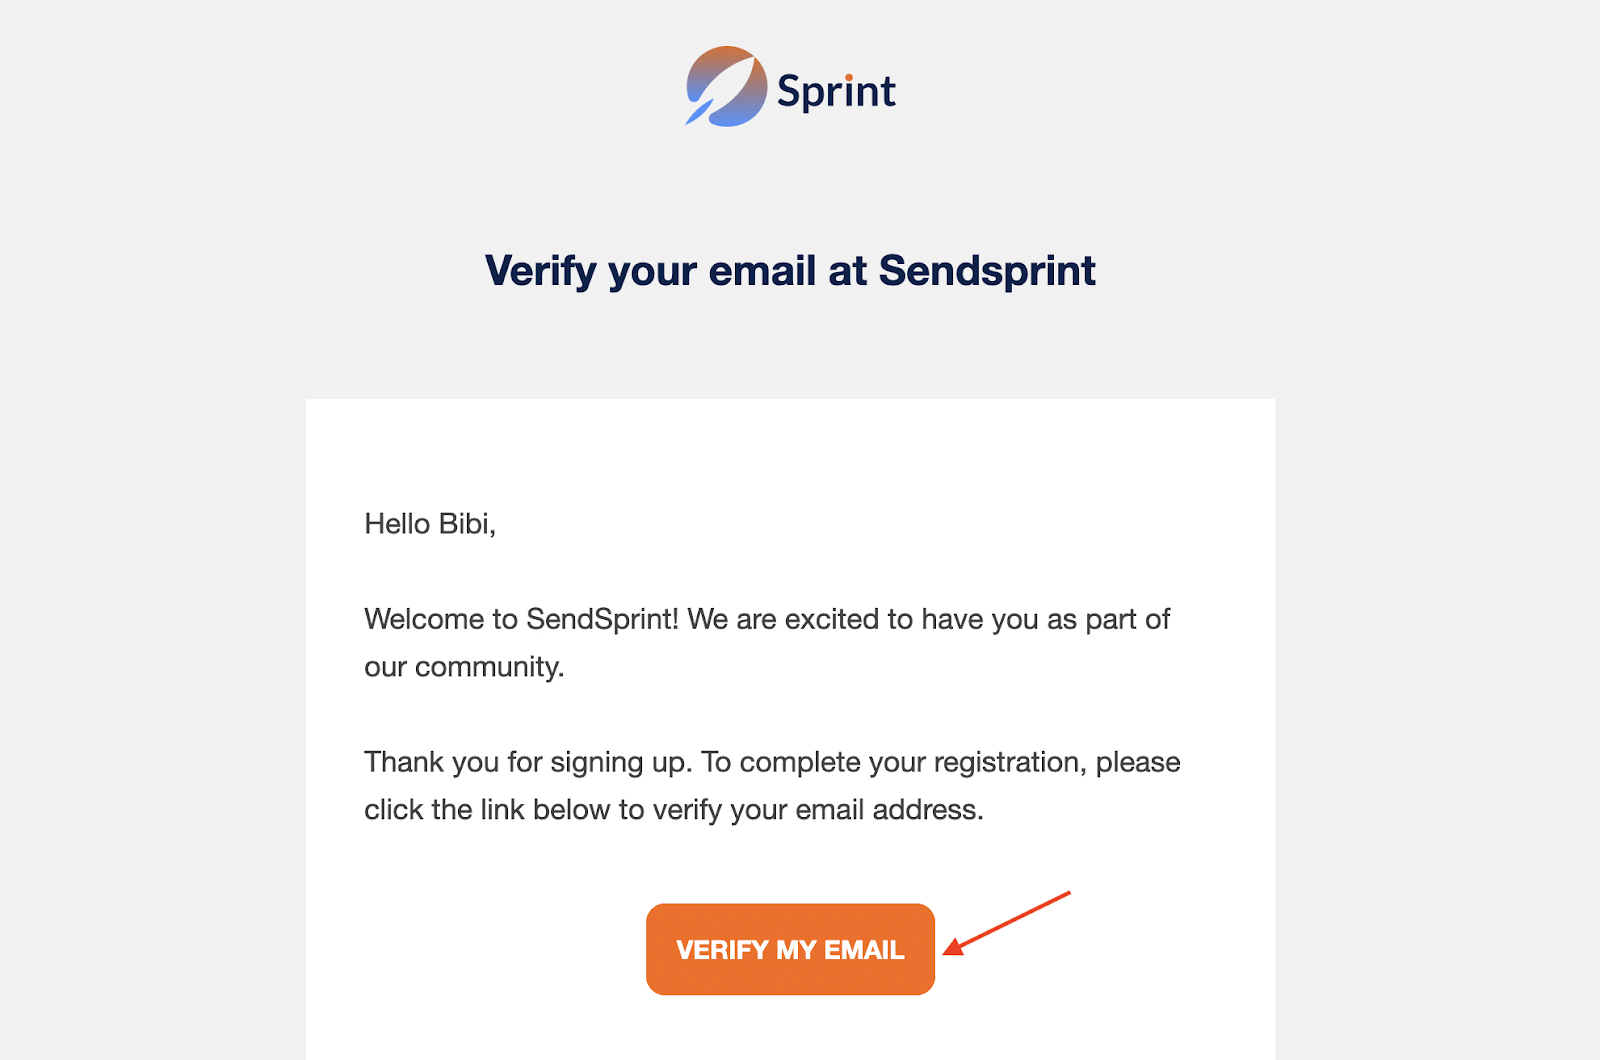
Task: Click the 'Welcome to SendSprint!' sentence
Action: pyautogui.click(x=521, y=620)
